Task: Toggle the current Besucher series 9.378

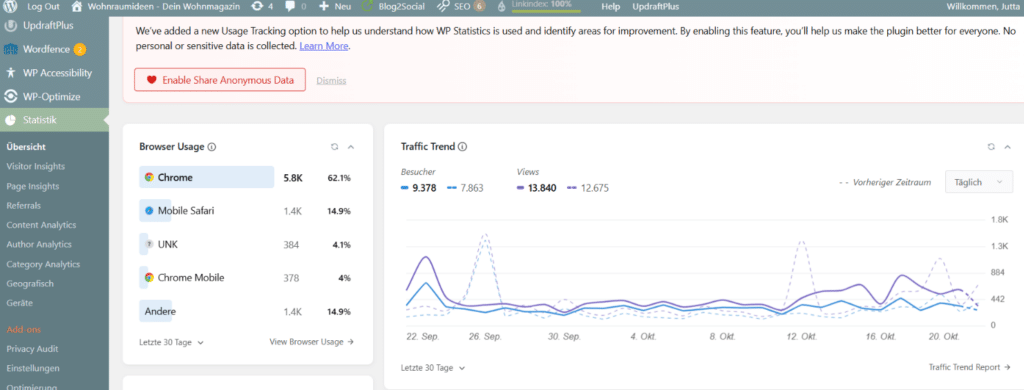Action: [420, 188]
